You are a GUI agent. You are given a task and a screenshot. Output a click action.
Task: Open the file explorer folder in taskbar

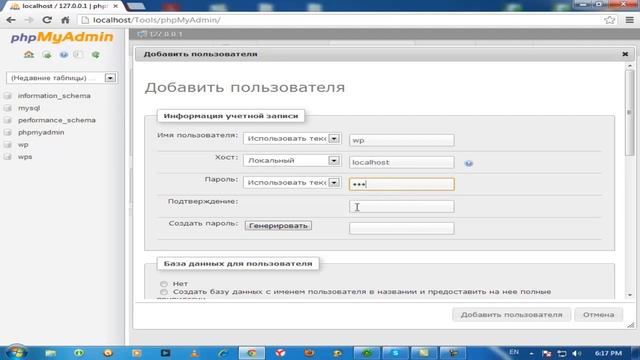point(51,353)
